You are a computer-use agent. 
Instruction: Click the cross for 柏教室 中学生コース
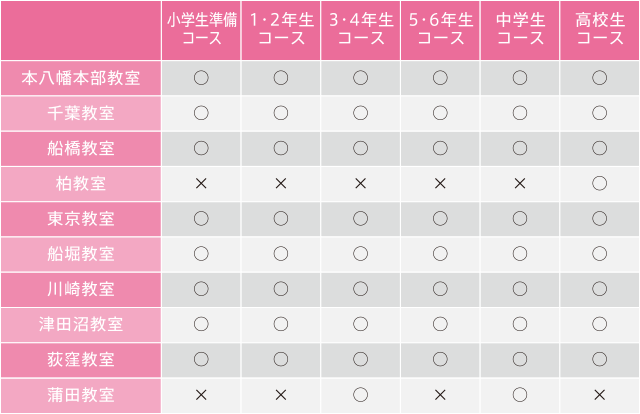(x=520, y=184)
